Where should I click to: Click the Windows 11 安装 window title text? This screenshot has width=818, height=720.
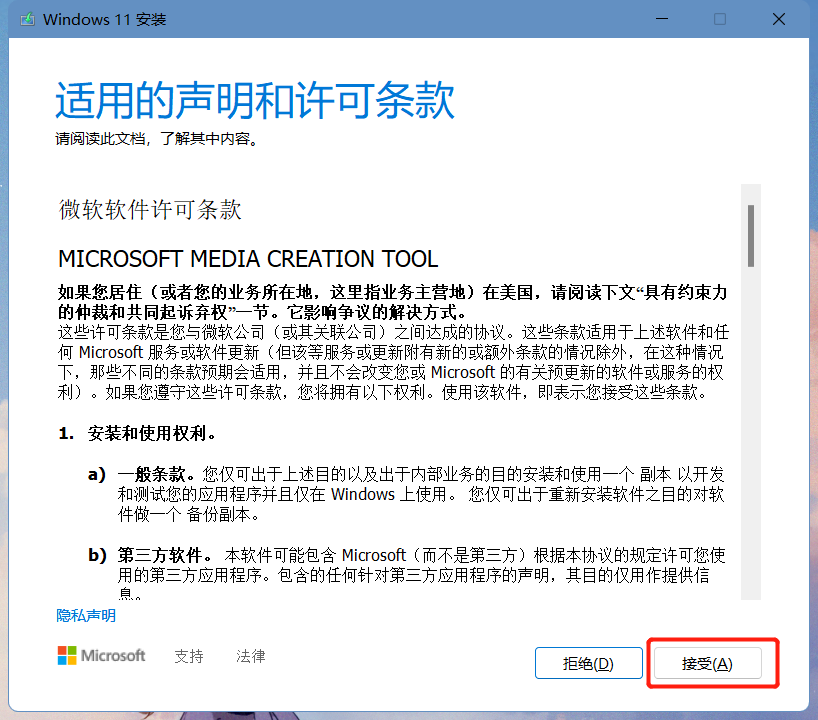pyautogui.click(x=104, y=20)
